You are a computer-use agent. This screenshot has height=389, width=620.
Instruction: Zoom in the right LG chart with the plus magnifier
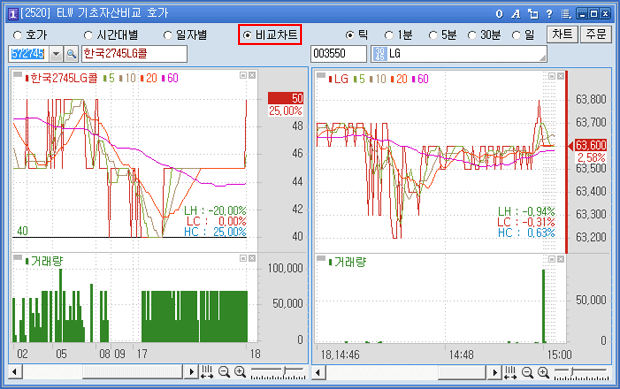coord(544,372)
